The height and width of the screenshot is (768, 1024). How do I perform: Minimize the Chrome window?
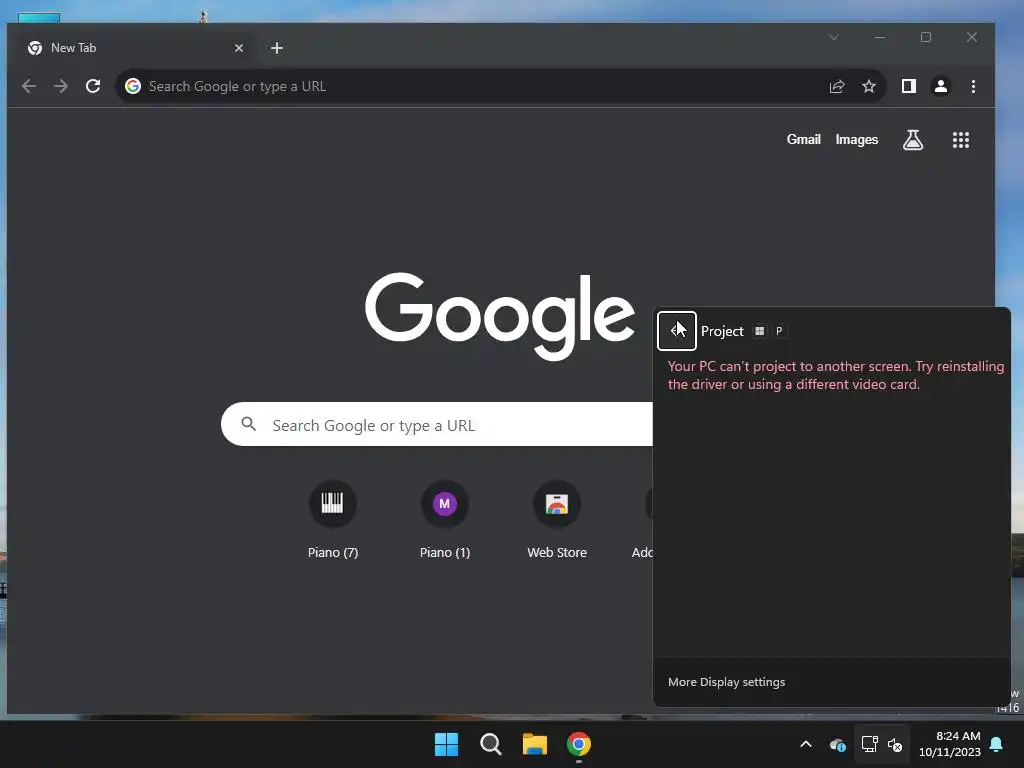(x=880, y=37)
